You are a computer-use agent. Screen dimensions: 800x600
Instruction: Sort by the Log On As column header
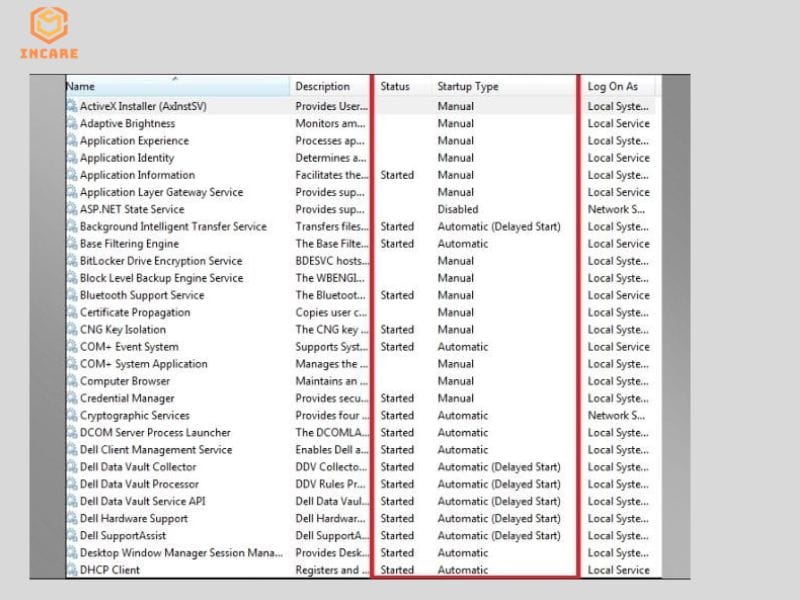tap(618, 86)
